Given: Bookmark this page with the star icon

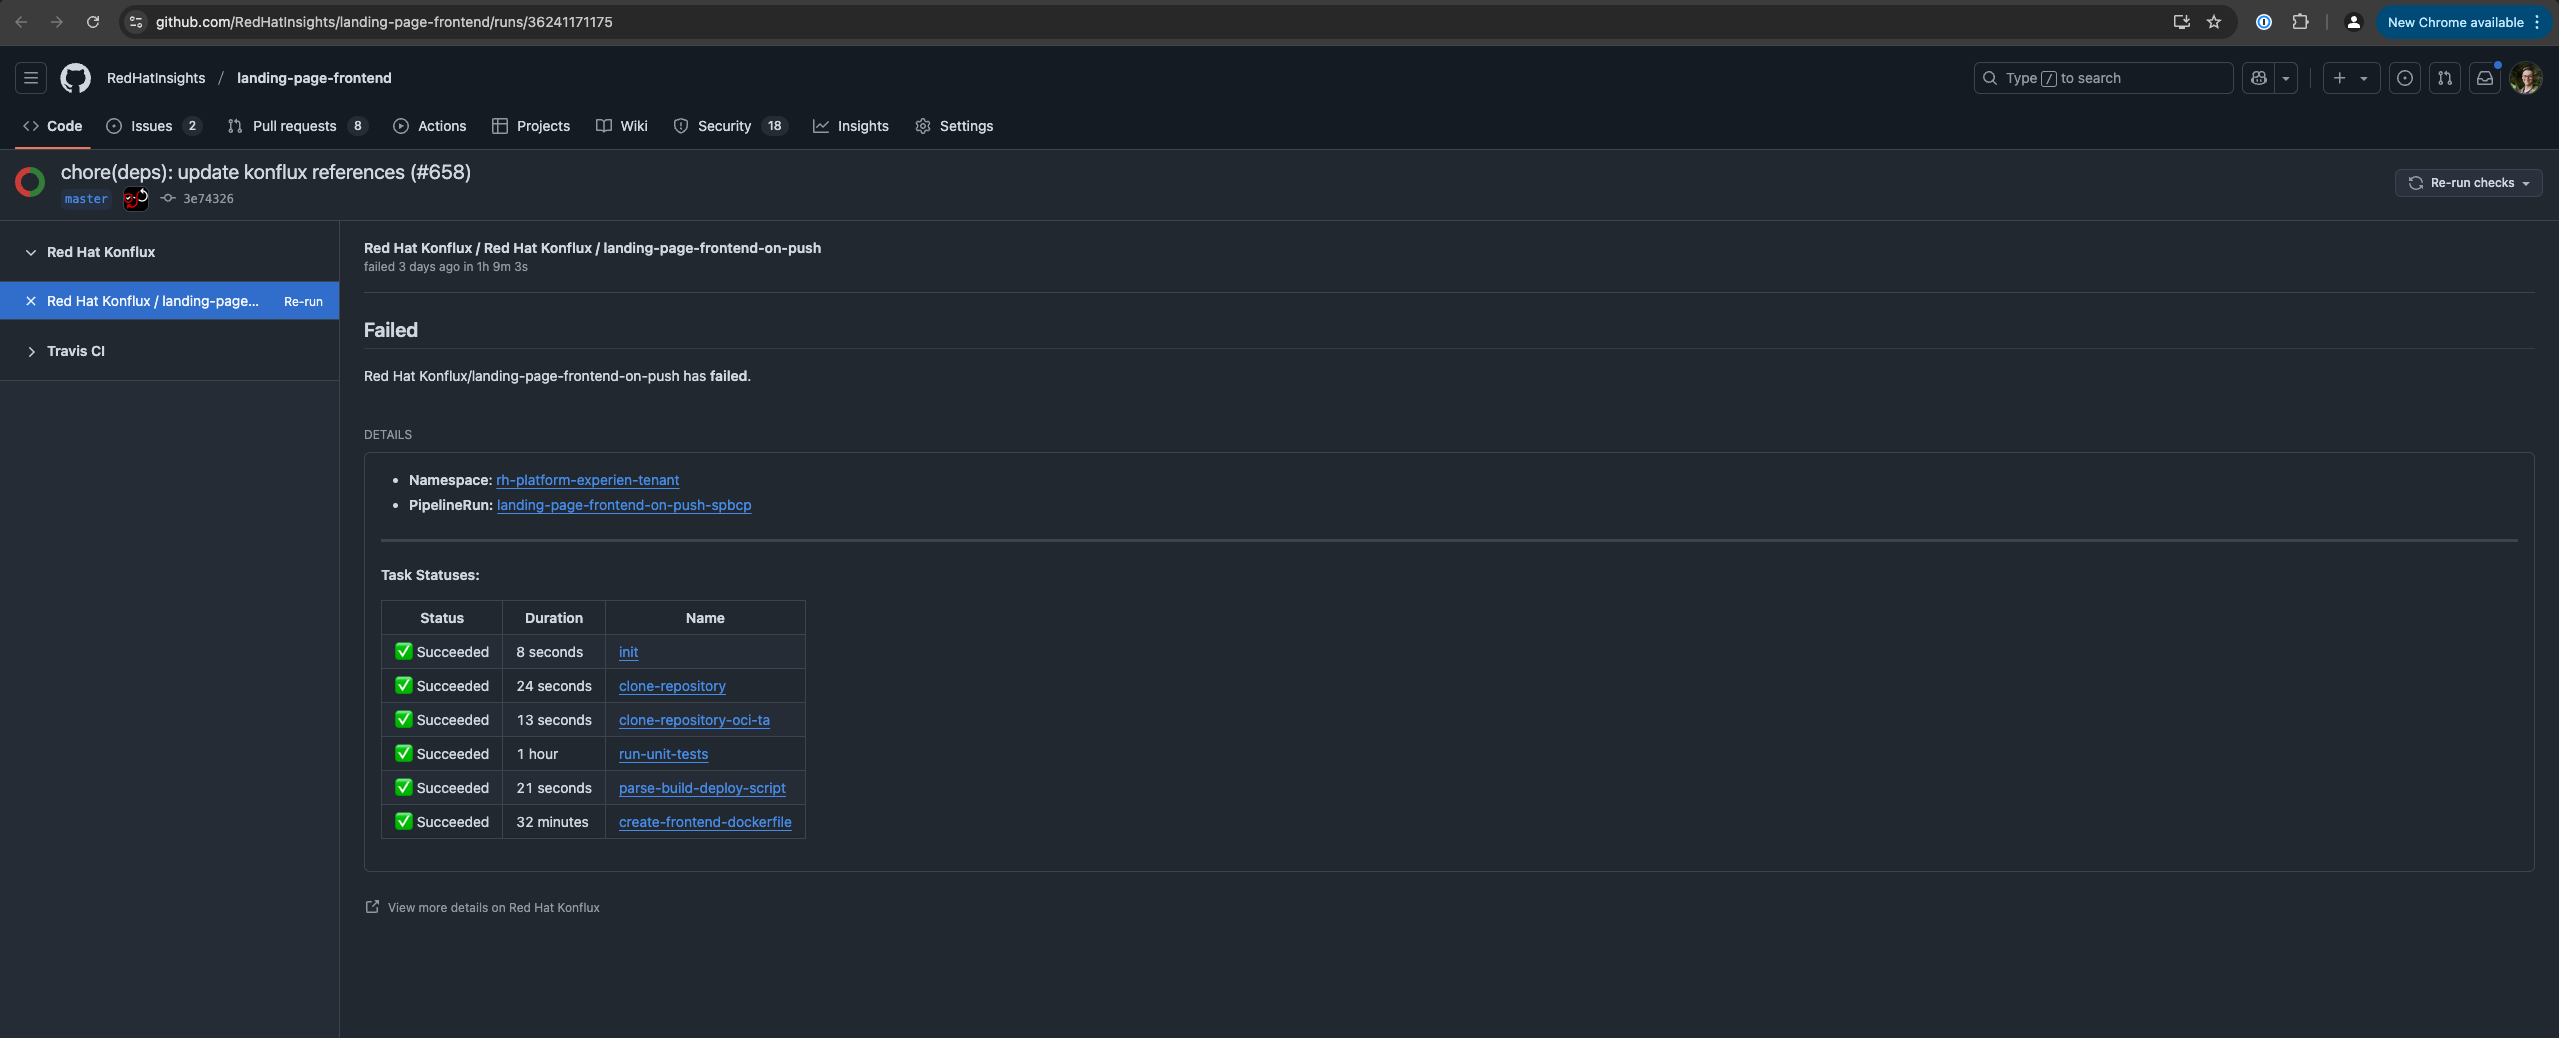Looking at the screenshot, I should click(2214, 22).
